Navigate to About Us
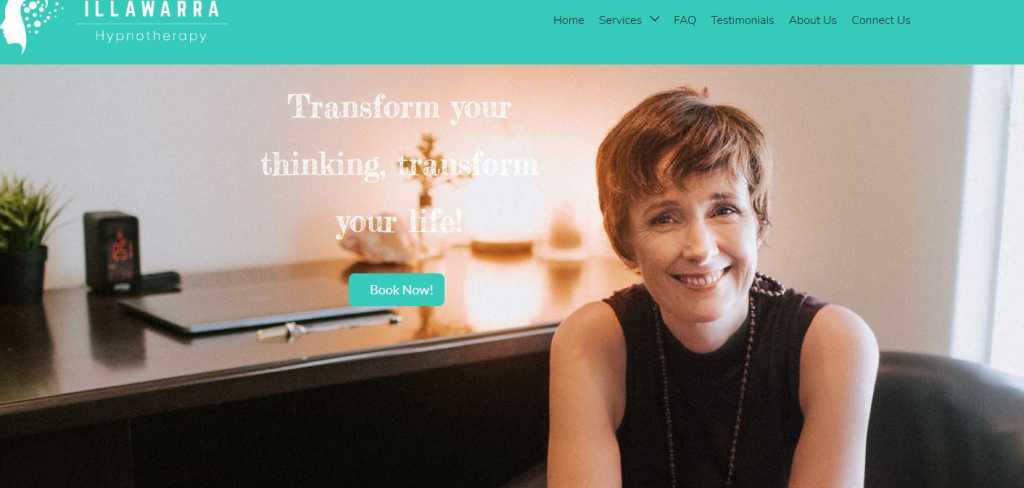The width and height of the screenshot is (1024, 488). coord(812,20)
